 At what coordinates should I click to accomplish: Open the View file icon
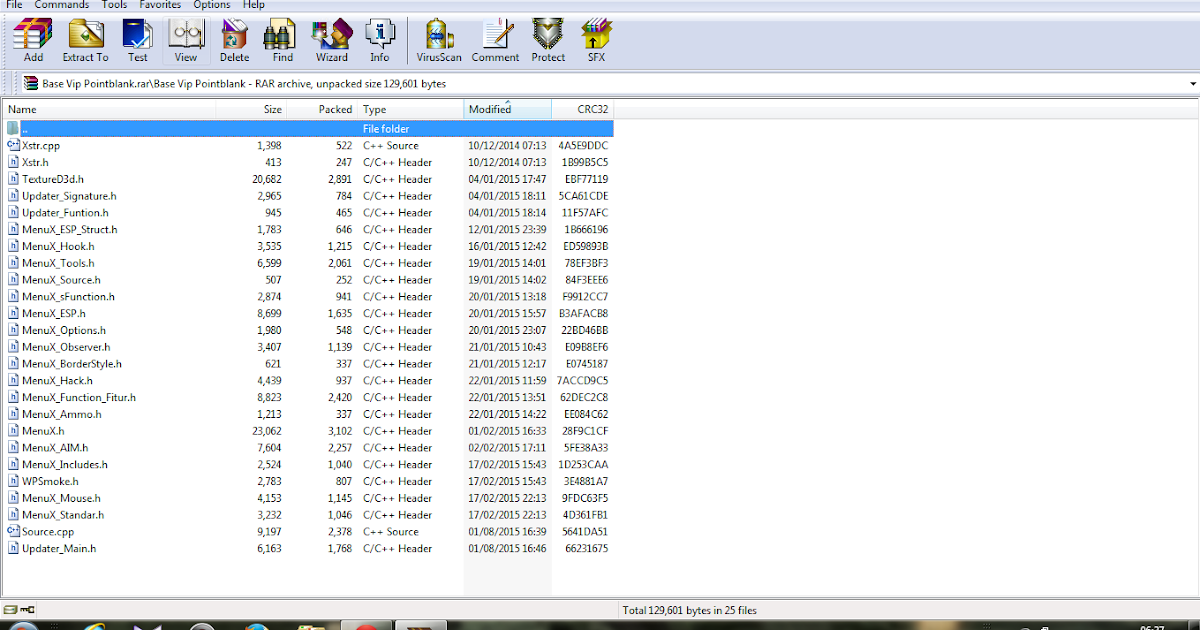pyautogui.click(x=185, y=40)
